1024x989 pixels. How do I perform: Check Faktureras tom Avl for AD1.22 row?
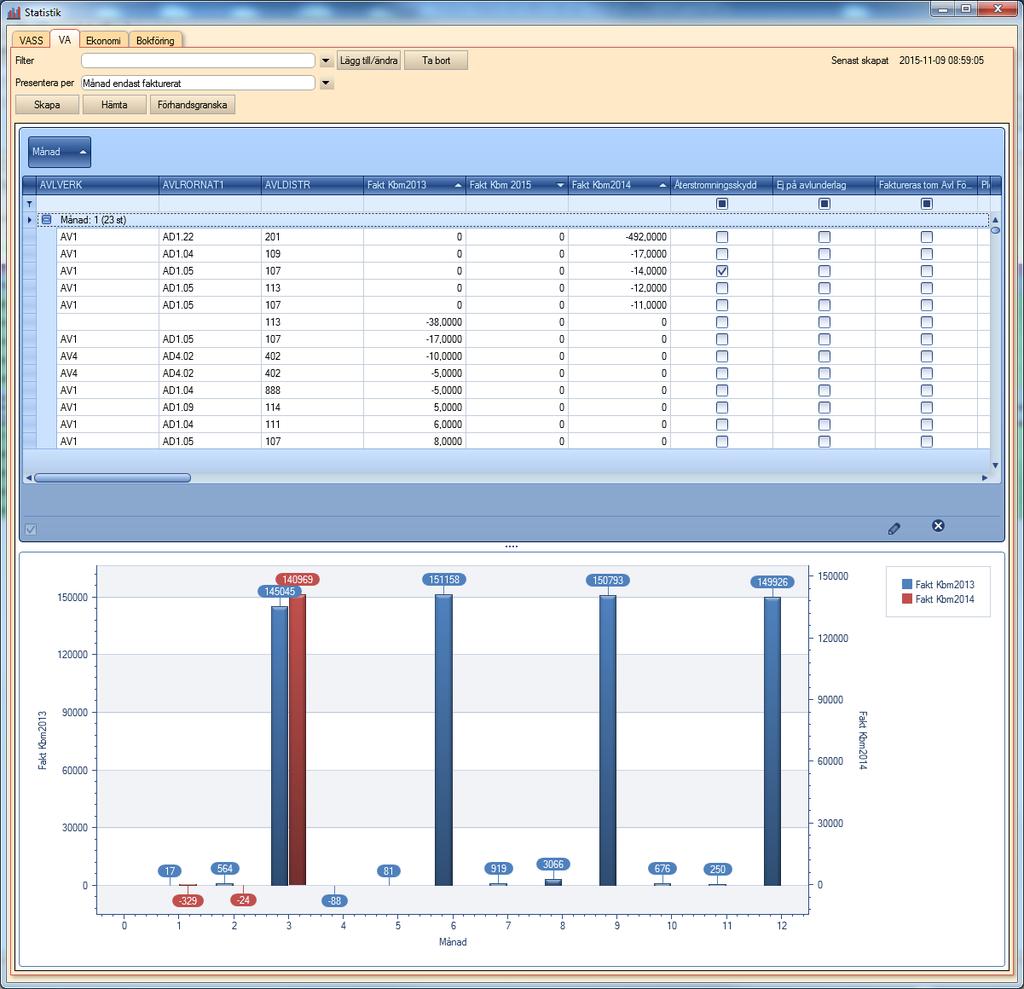tap(927, 237)
